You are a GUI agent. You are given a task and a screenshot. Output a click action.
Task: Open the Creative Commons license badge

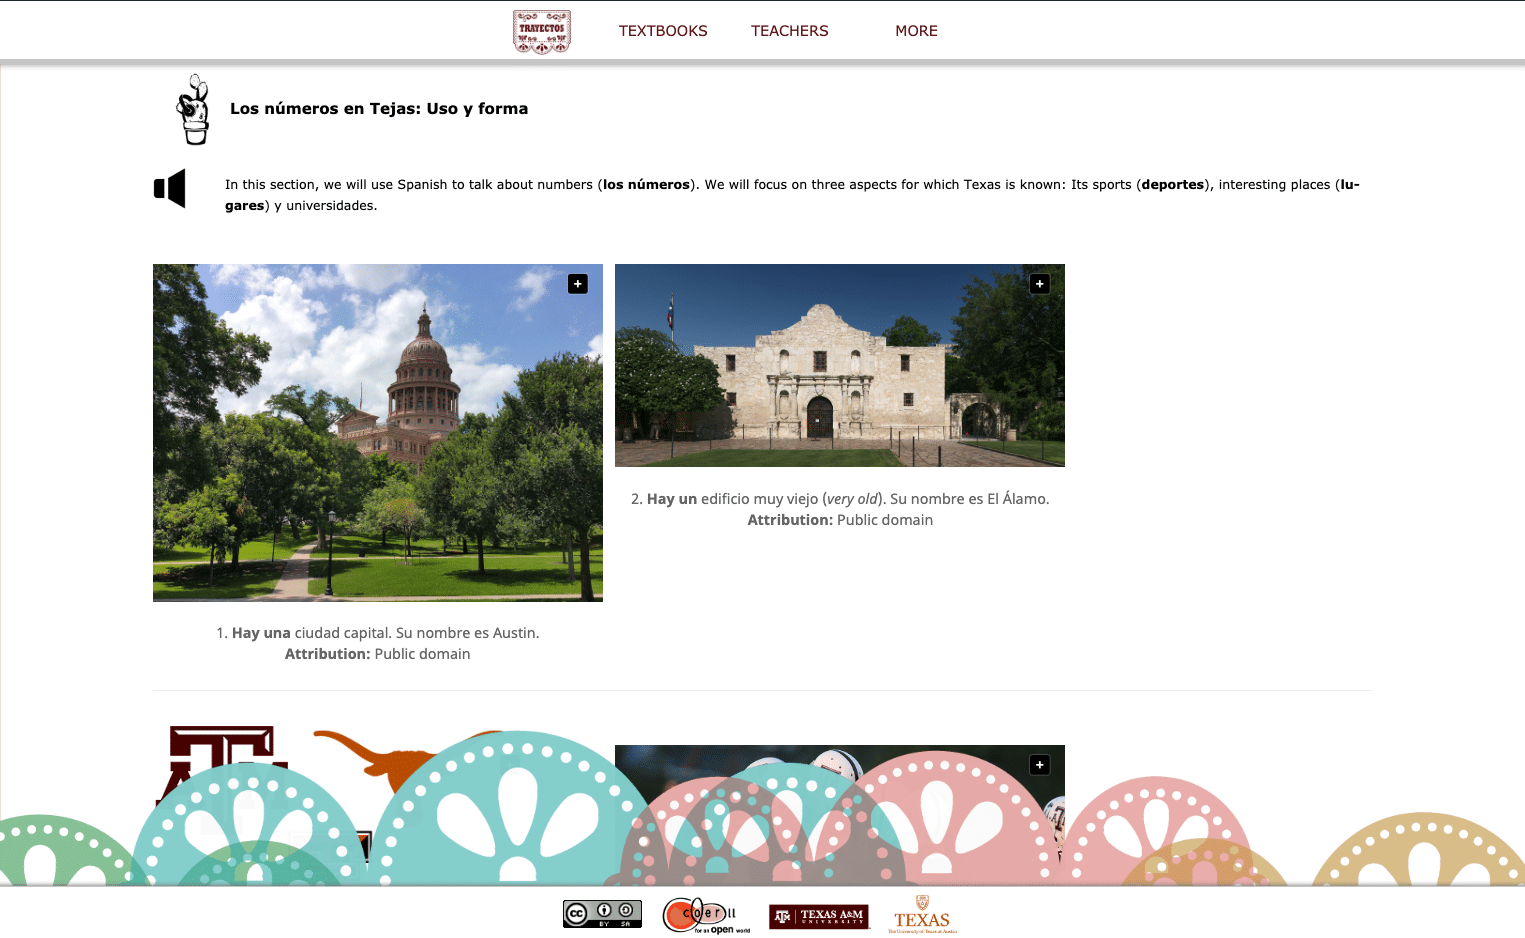(x=602, y=914)
